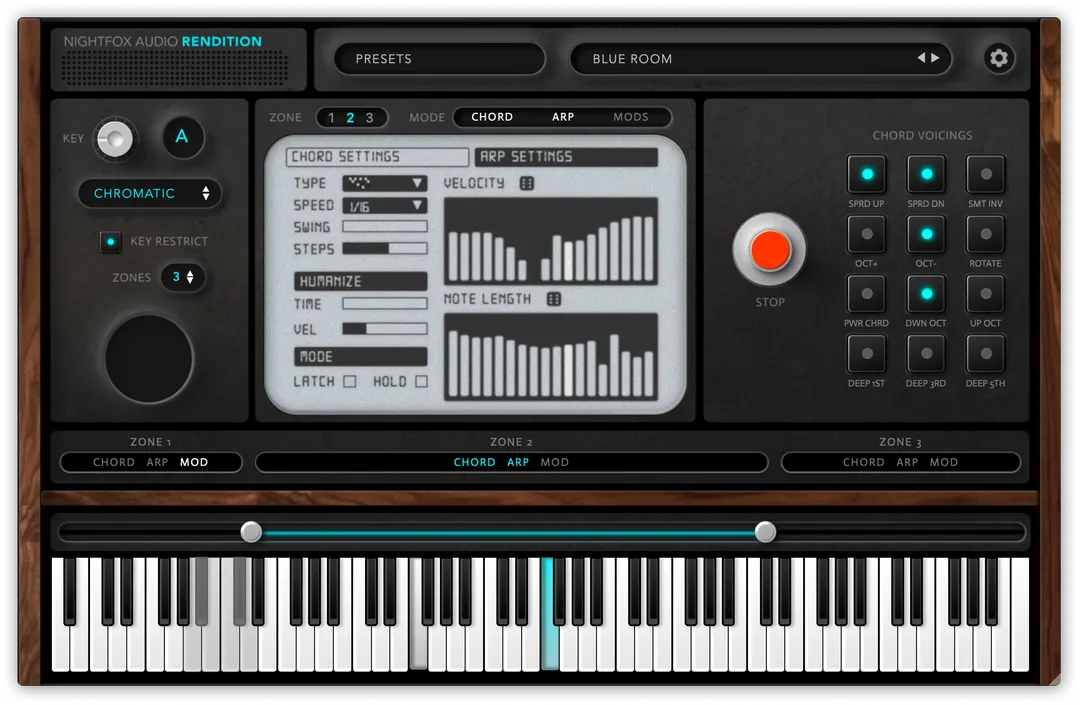Click the velocity randomize dice icon
Image resolution: width=1080 pixels, height=705 pixels.
[x=527, y=183]
